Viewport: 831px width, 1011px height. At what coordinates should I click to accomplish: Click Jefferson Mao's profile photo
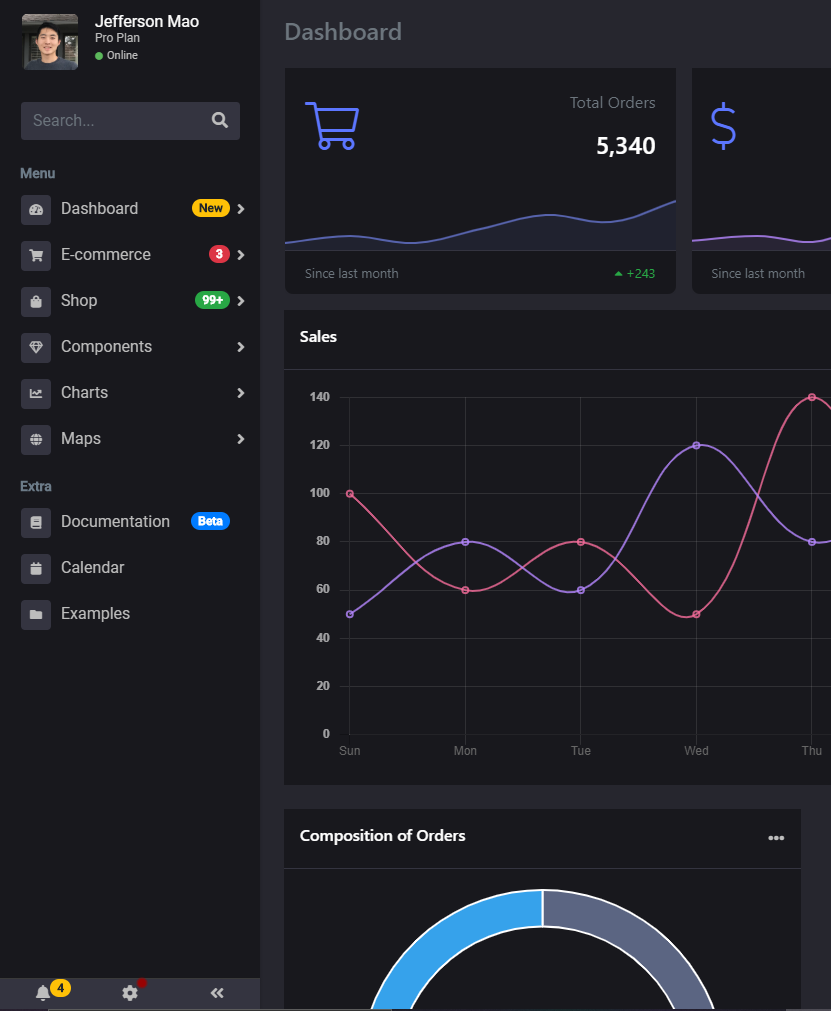pos(50,42)
